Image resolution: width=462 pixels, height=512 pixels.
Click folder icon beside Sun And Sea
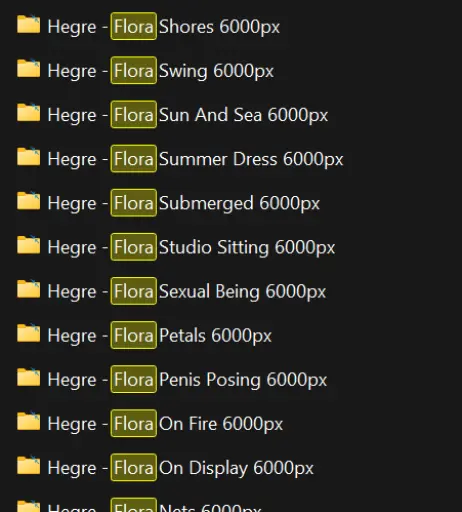(28, 112)
